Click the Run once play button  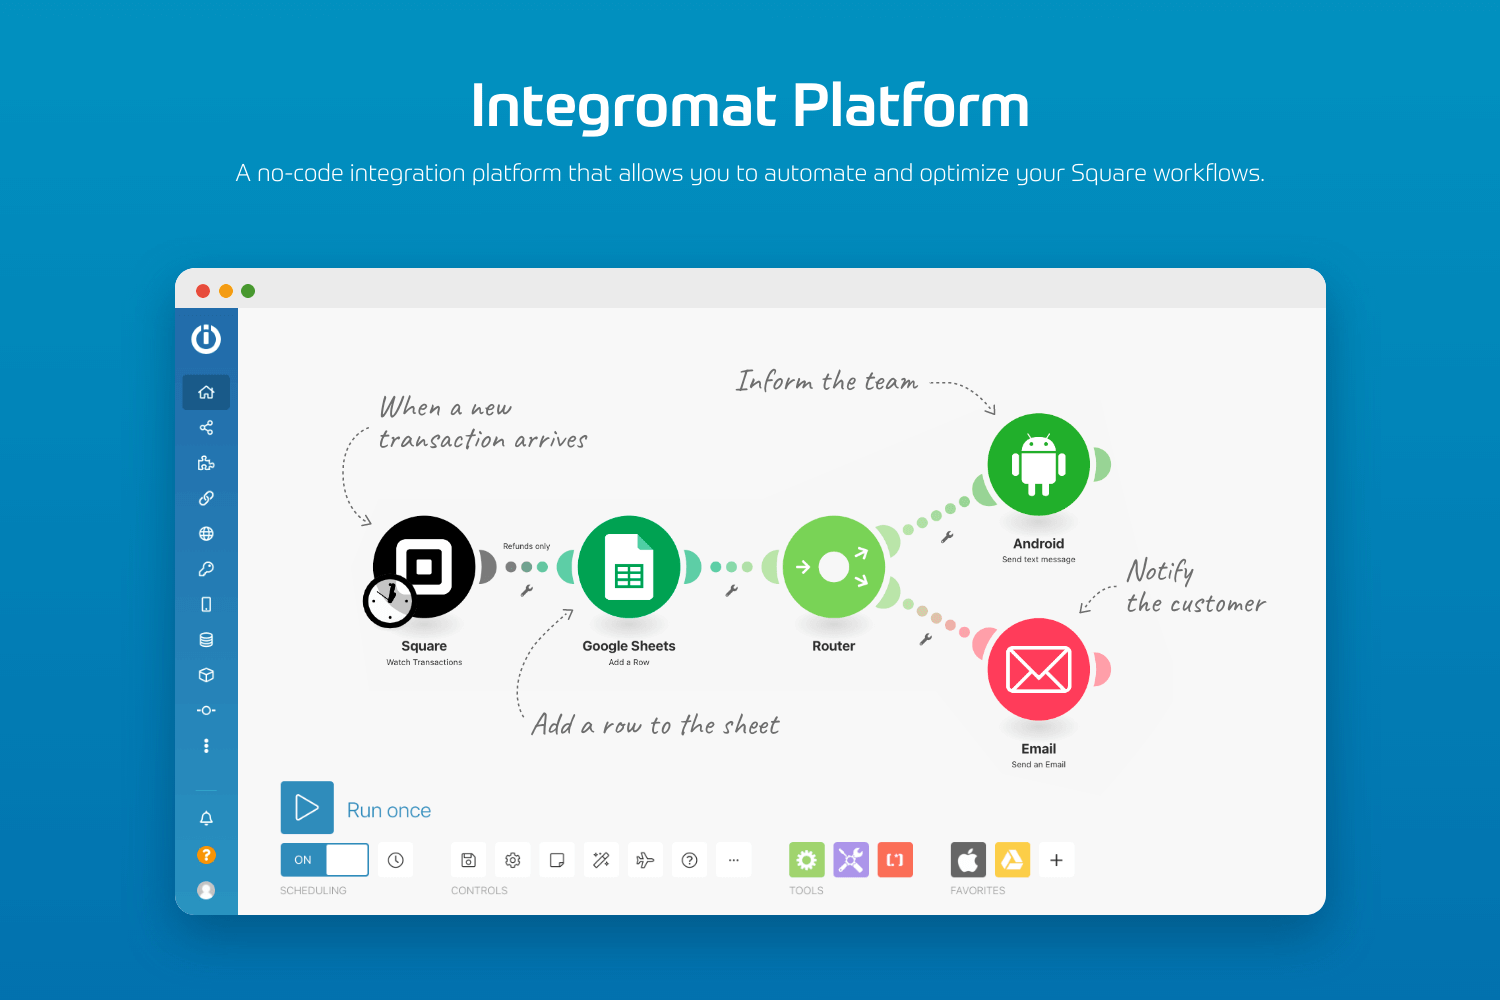click(x=307, y=808)
